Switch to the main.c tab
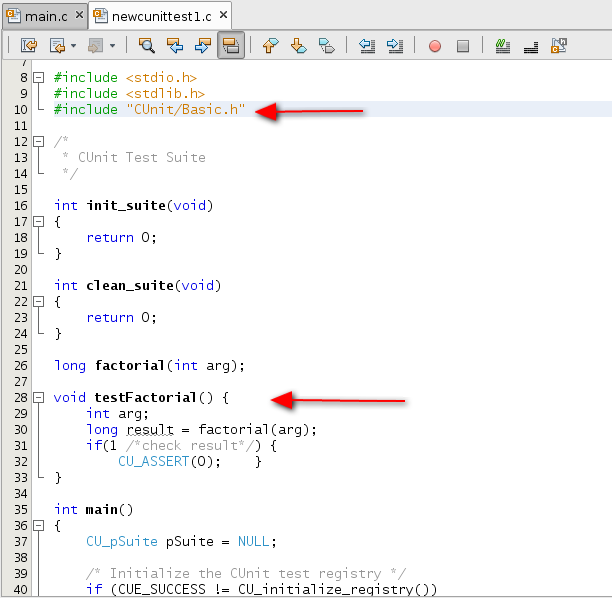The height and width of the screenshot is (598, 612). click(x=42, y=15)
